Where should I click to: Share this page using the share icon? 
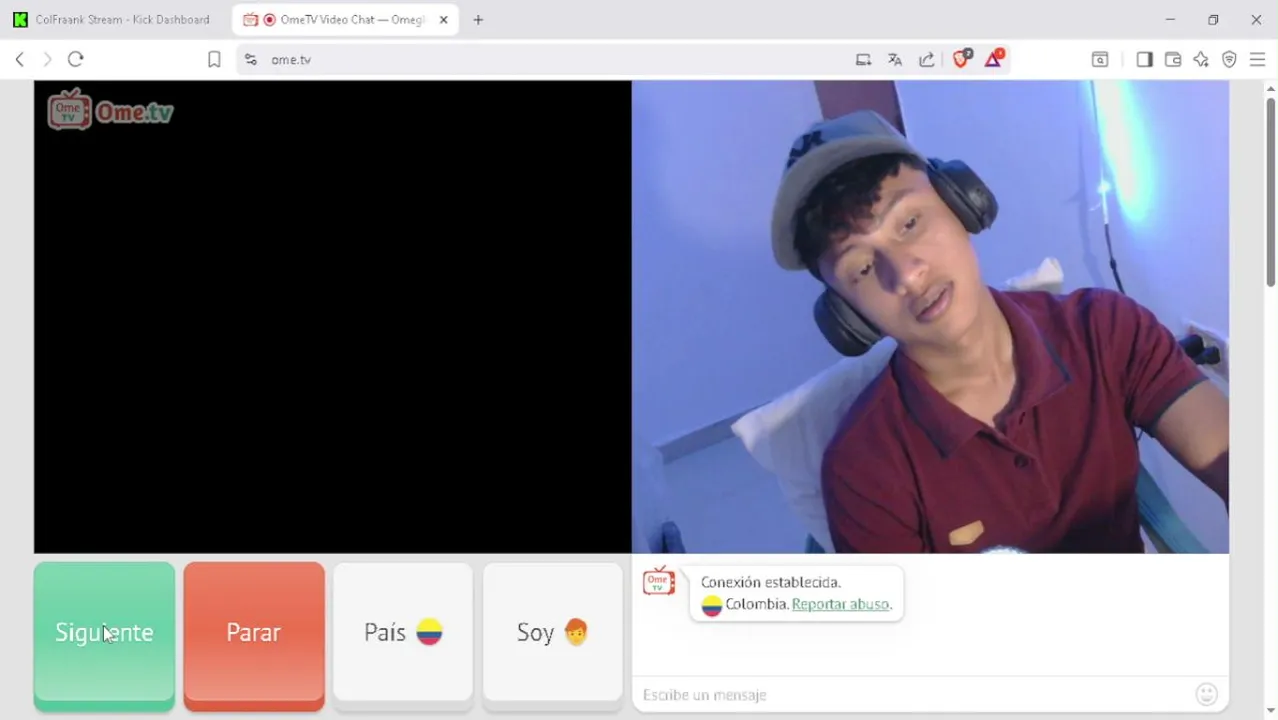click(927, 60)
